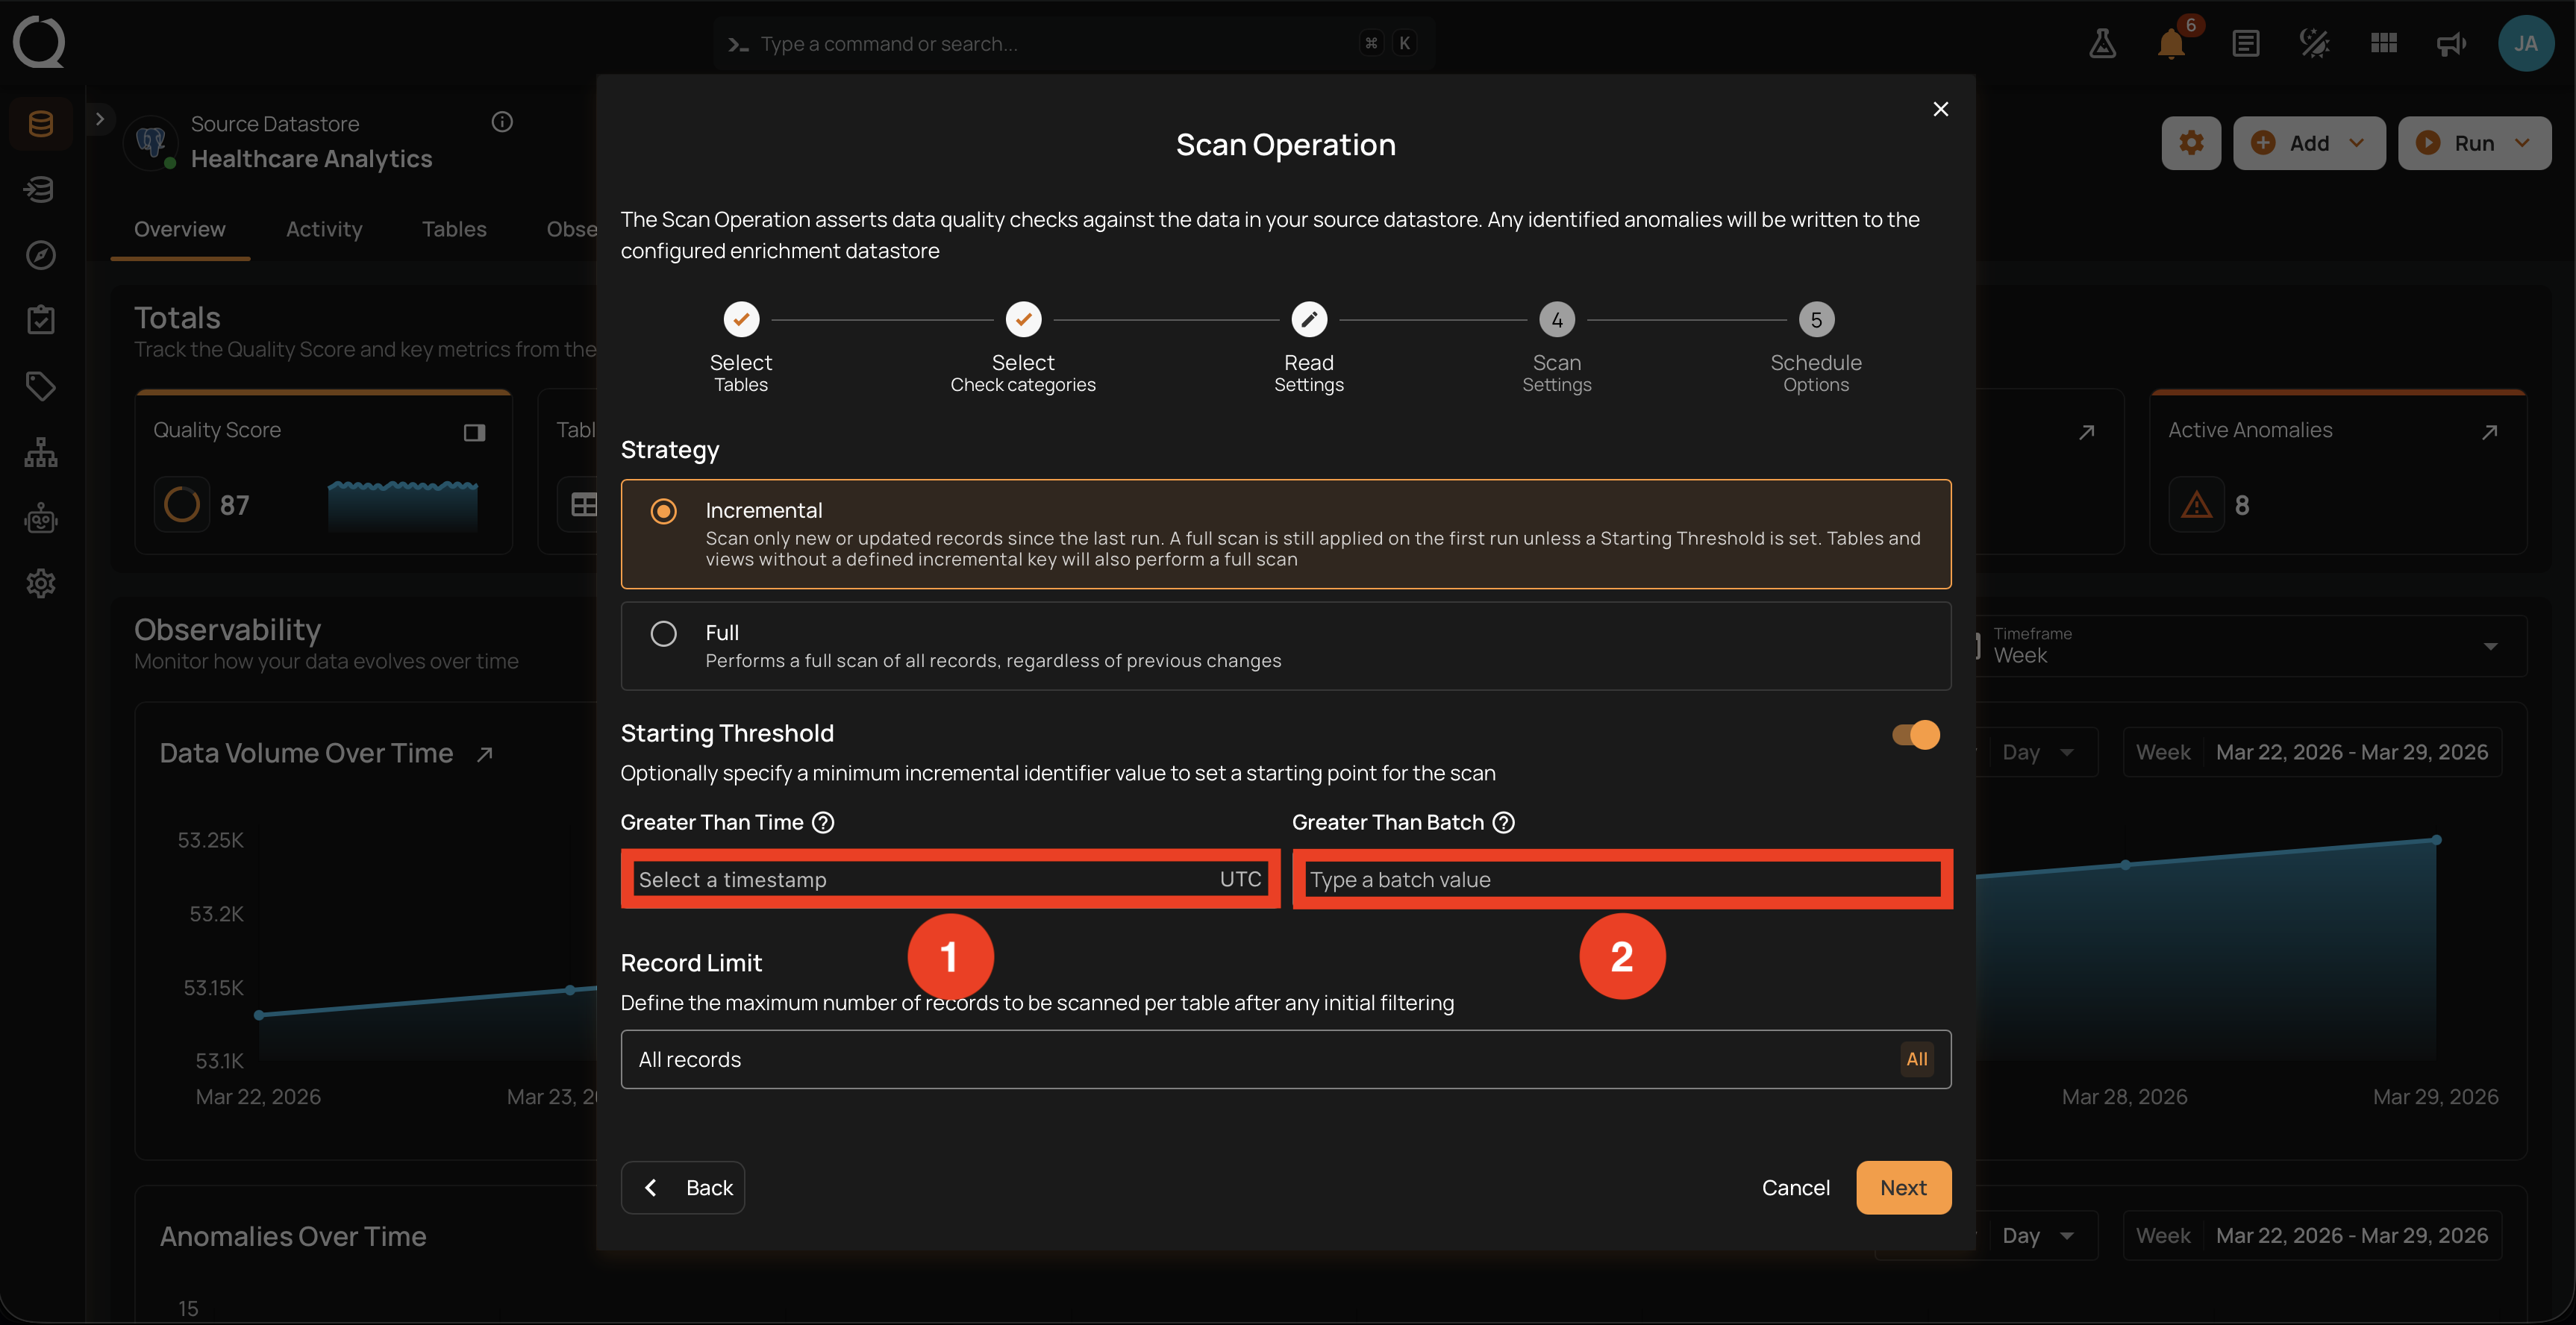Expand the sidebar collapse chevron
The width and height of the screenshot is (2576, 1325).
point(99,118)
